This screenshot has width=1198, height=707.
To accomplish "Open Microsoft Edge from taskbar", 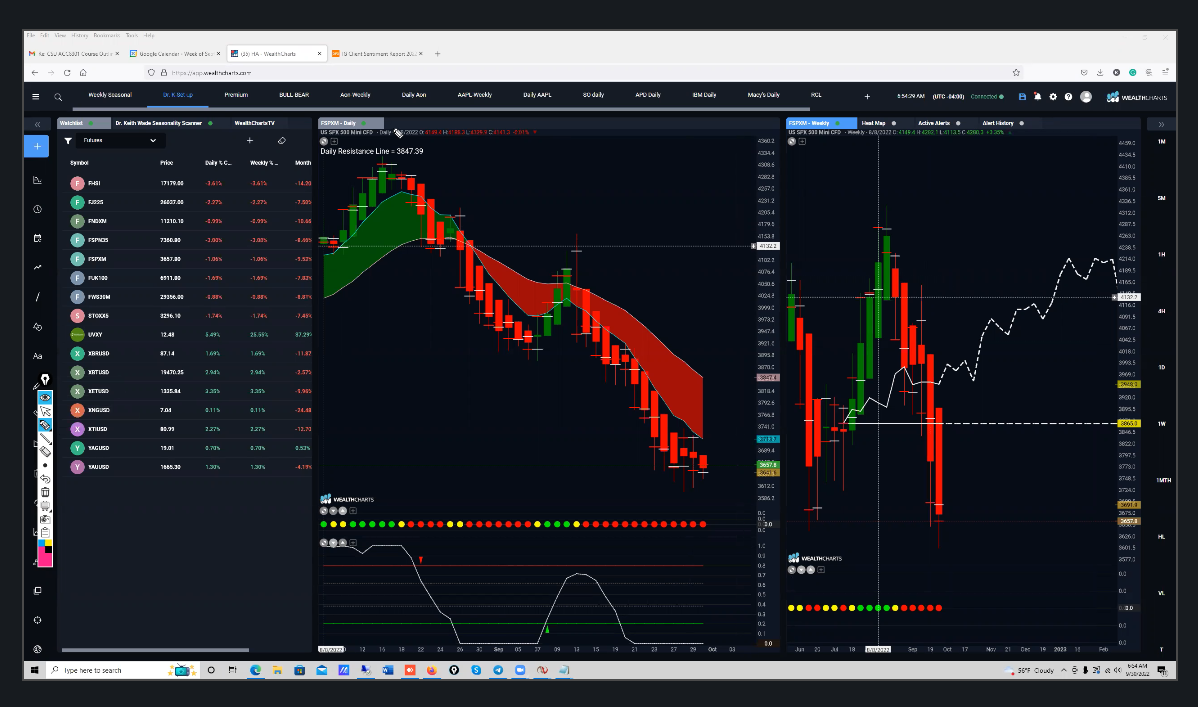I will tap(255, 670).
